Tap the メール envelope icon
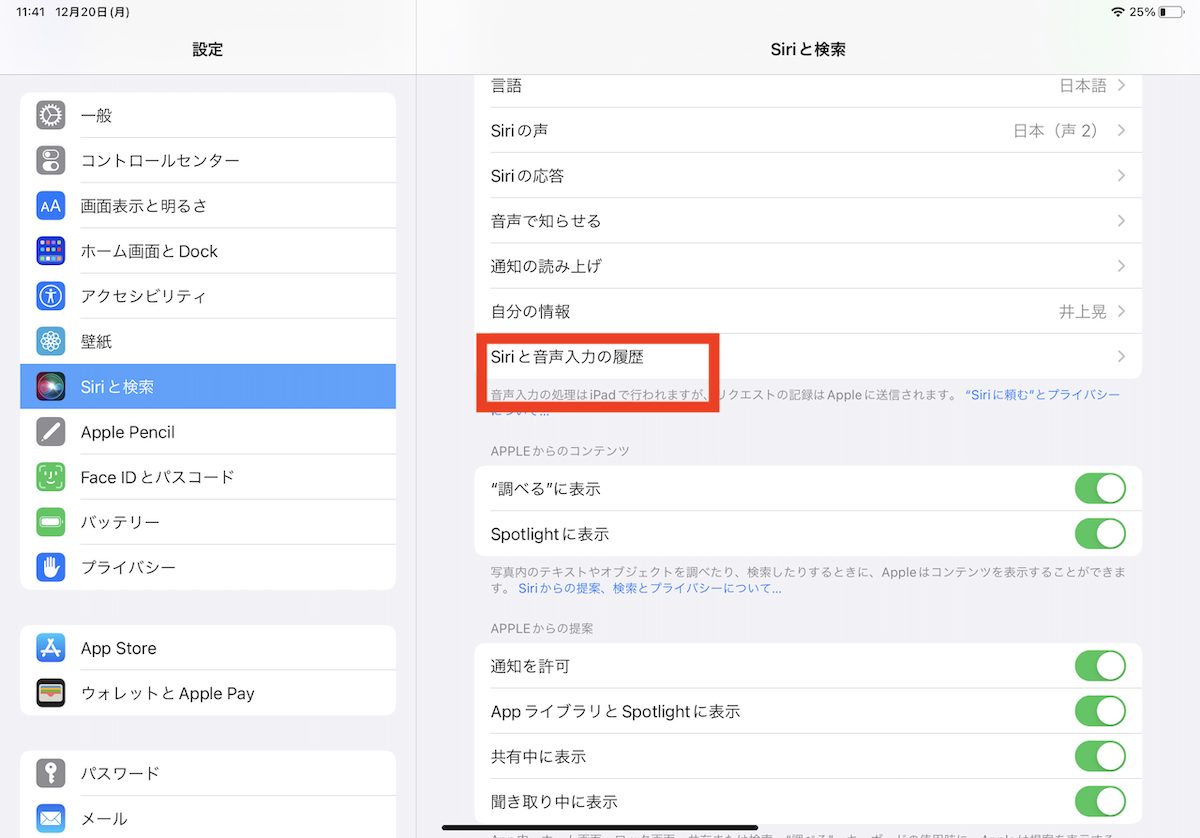 (x=50, y=818)
